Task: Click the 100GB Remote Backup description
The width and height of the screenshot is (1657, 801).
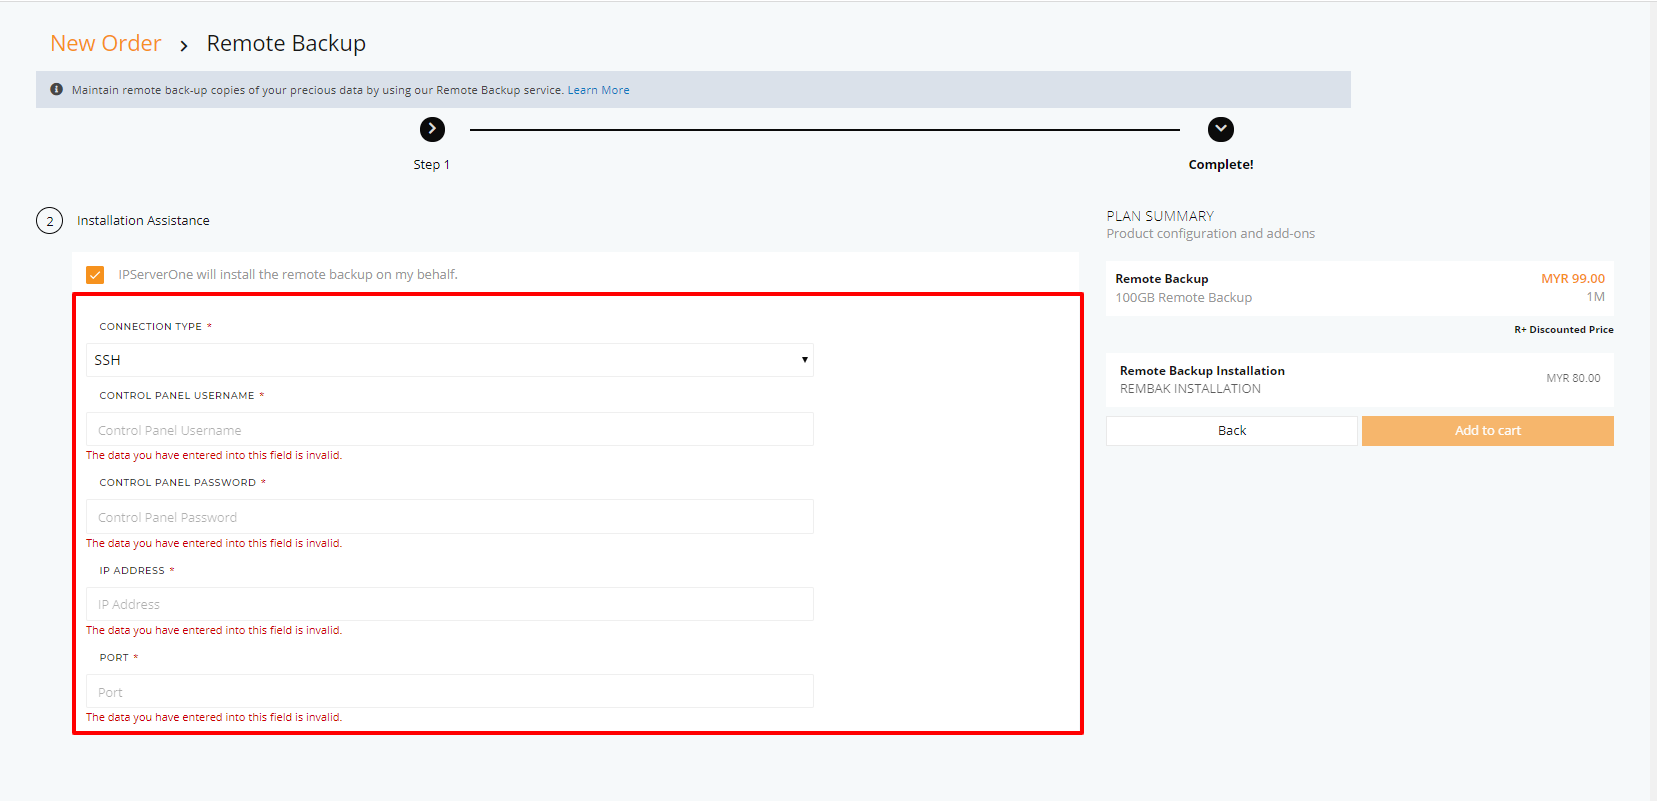Action: tap(1184, 298)
